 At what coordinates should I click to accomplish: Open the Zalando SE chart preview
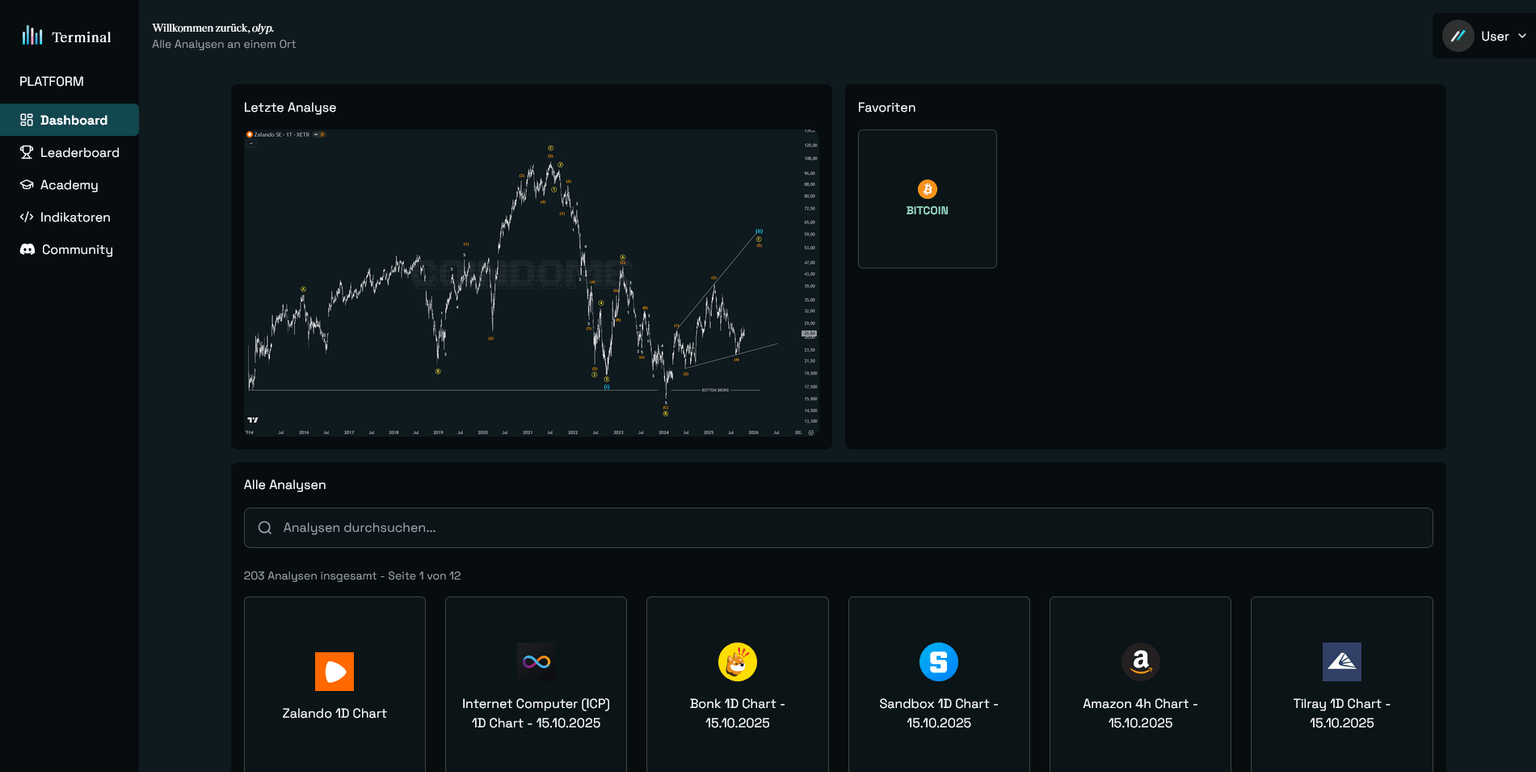[530, 284]
